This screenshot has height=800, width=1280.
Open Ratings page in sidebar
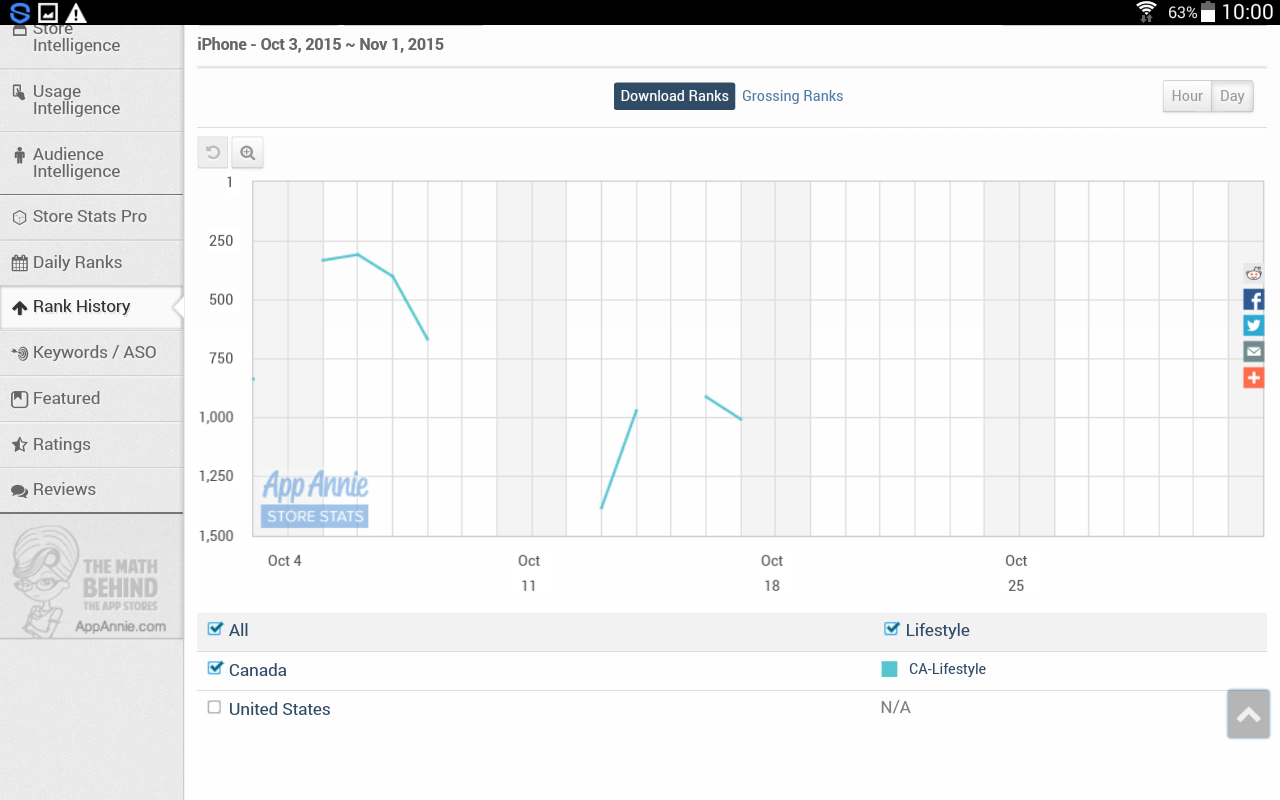[x=91, y=445]
